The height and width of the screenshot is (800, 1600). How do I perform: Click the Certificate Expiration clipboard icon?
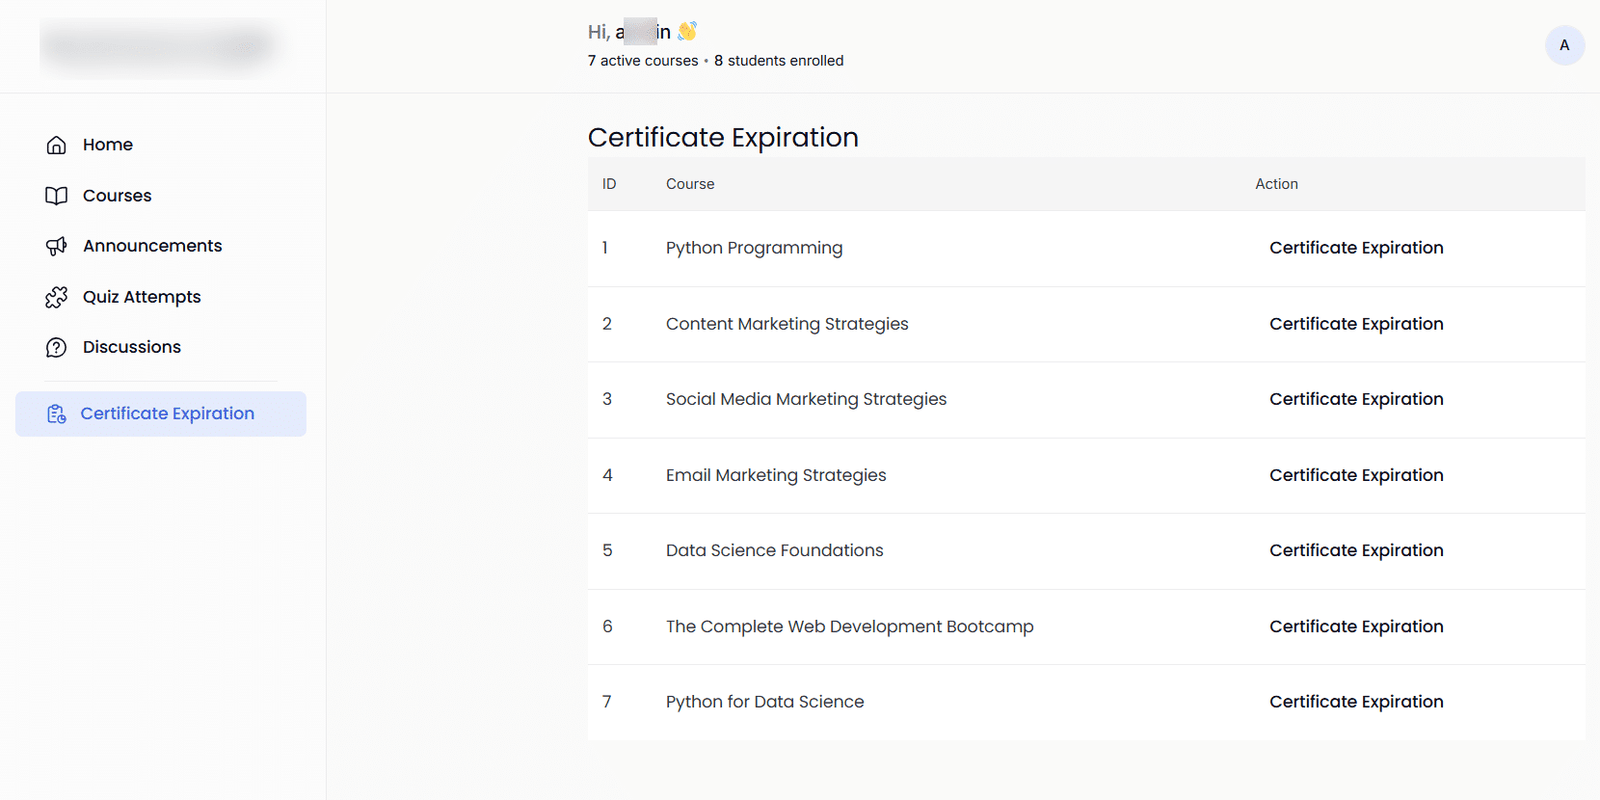56,414
